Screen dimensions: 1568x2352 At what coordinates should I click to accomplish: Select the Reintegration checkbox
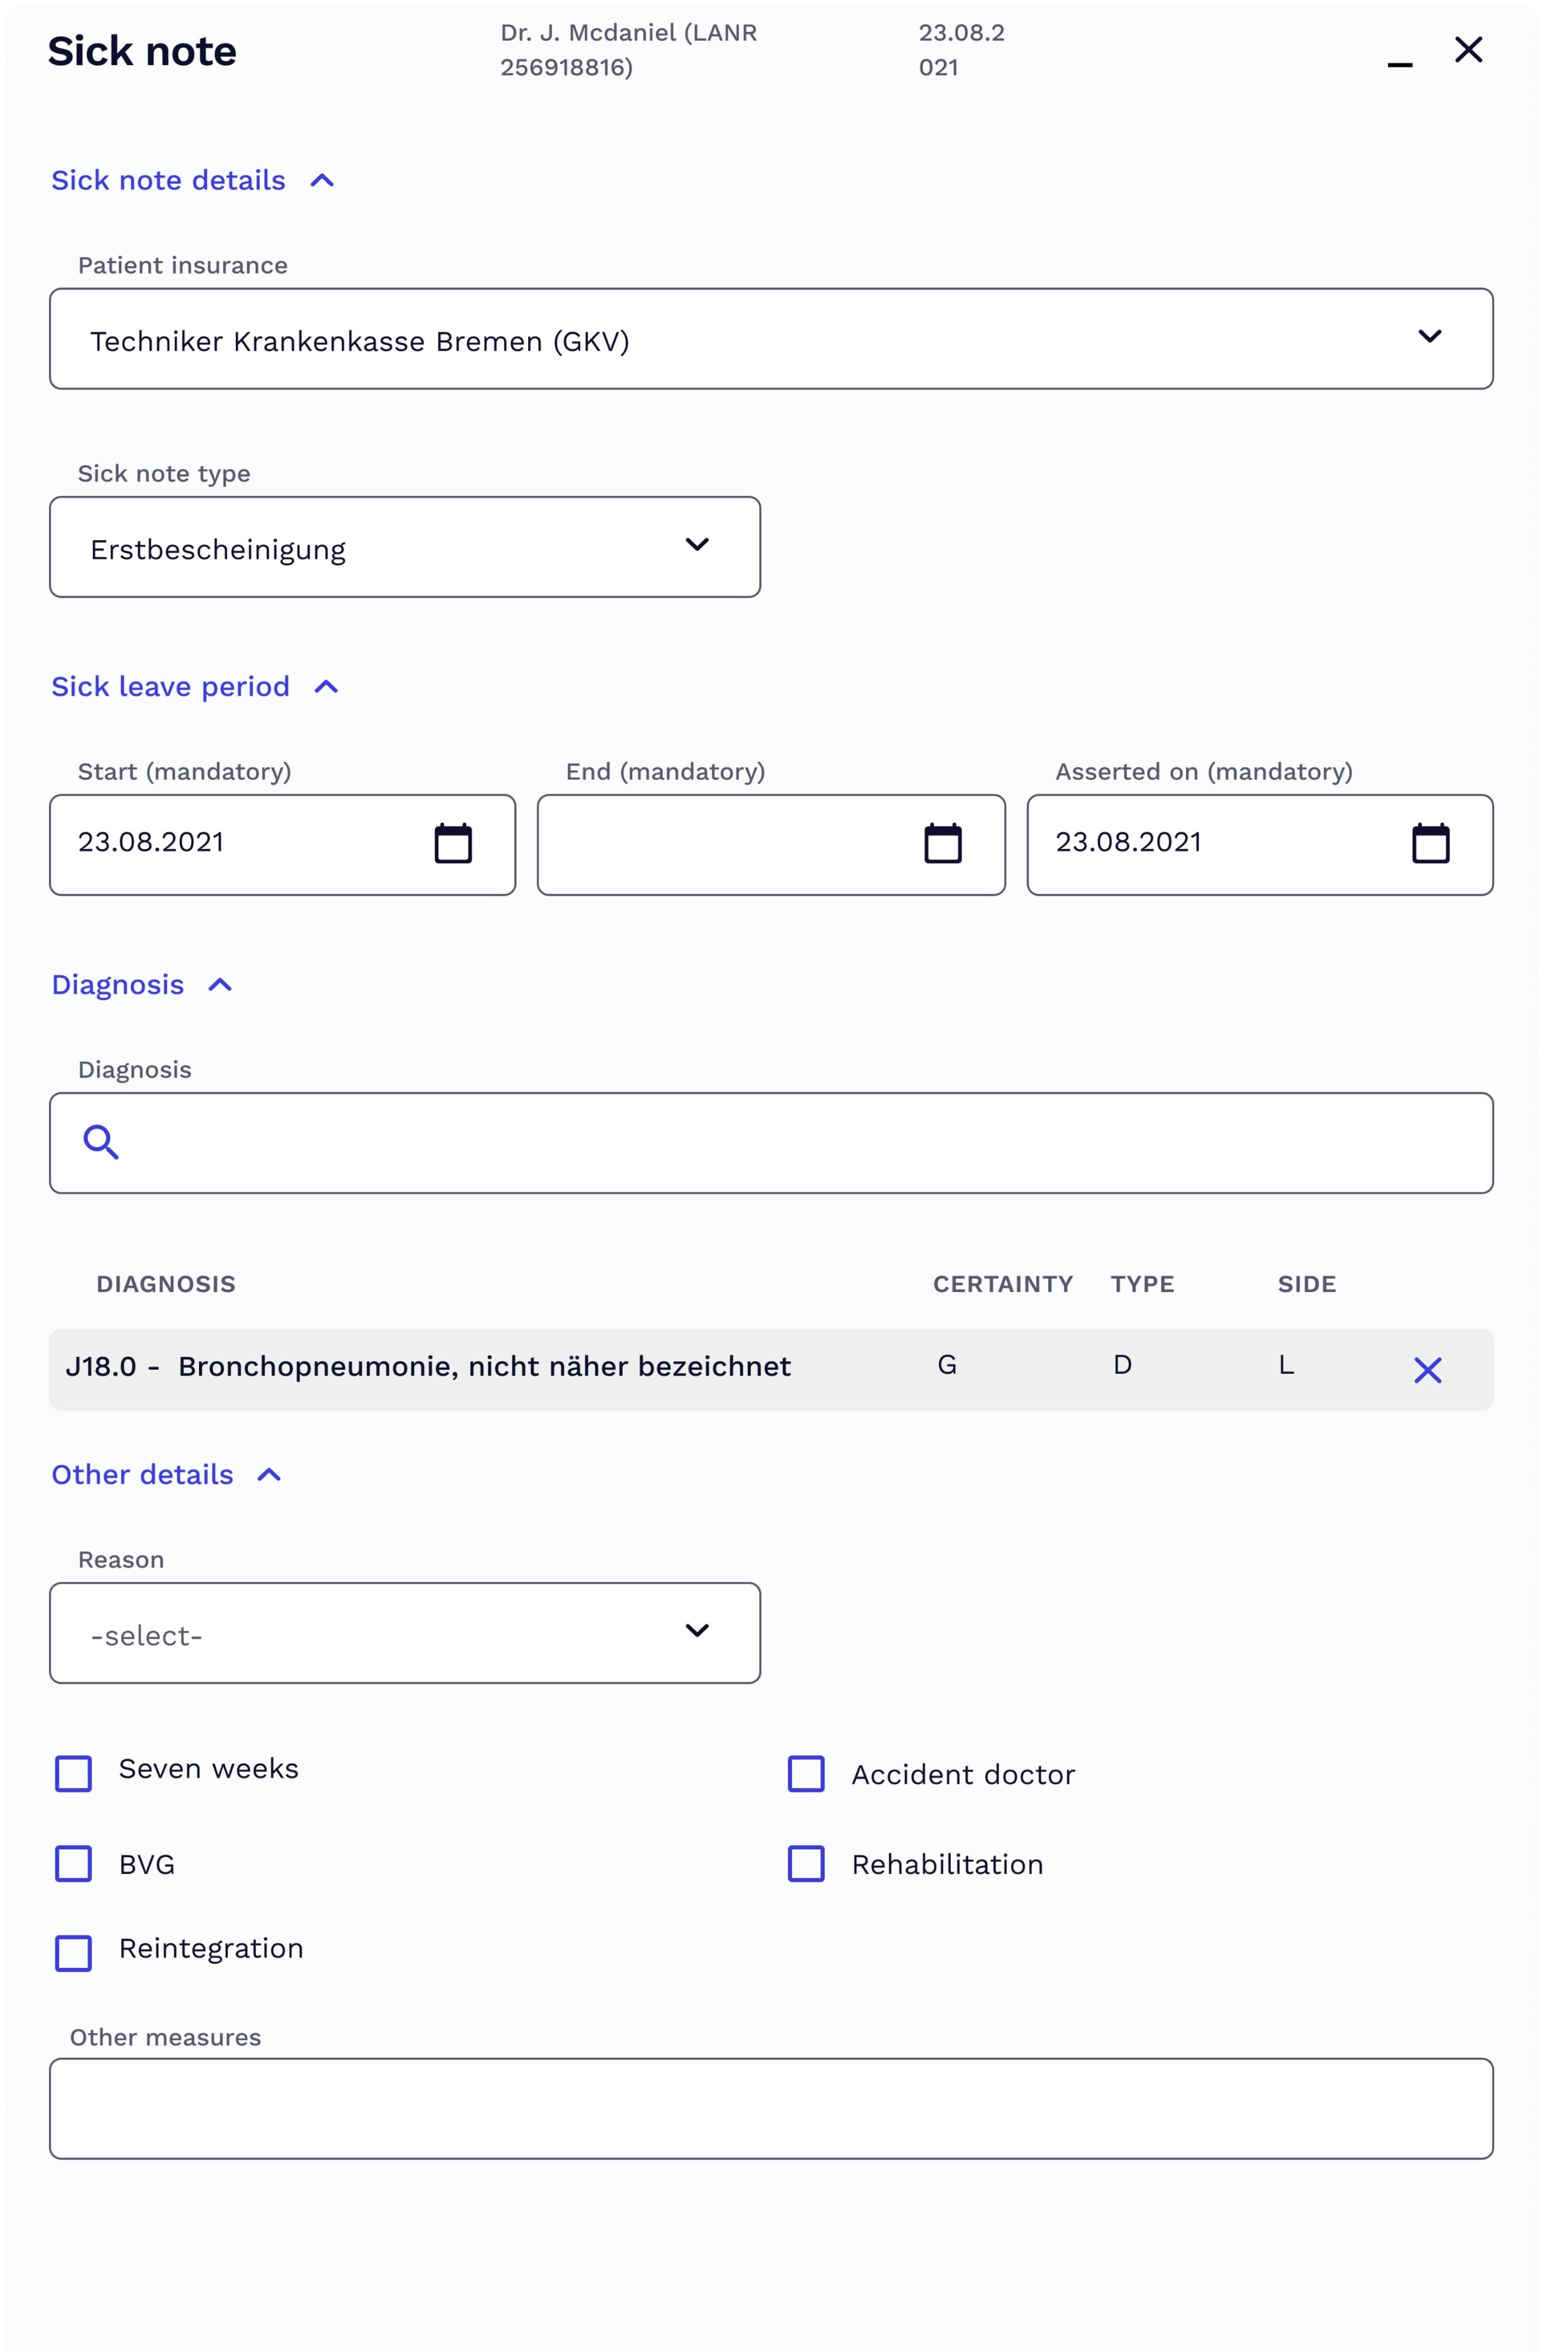73,1953
